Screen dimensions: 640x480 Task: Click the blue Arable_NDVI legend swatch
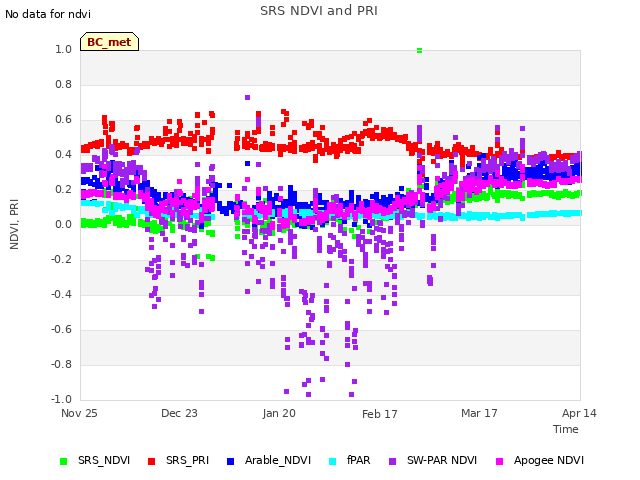(x=231, y=461)
